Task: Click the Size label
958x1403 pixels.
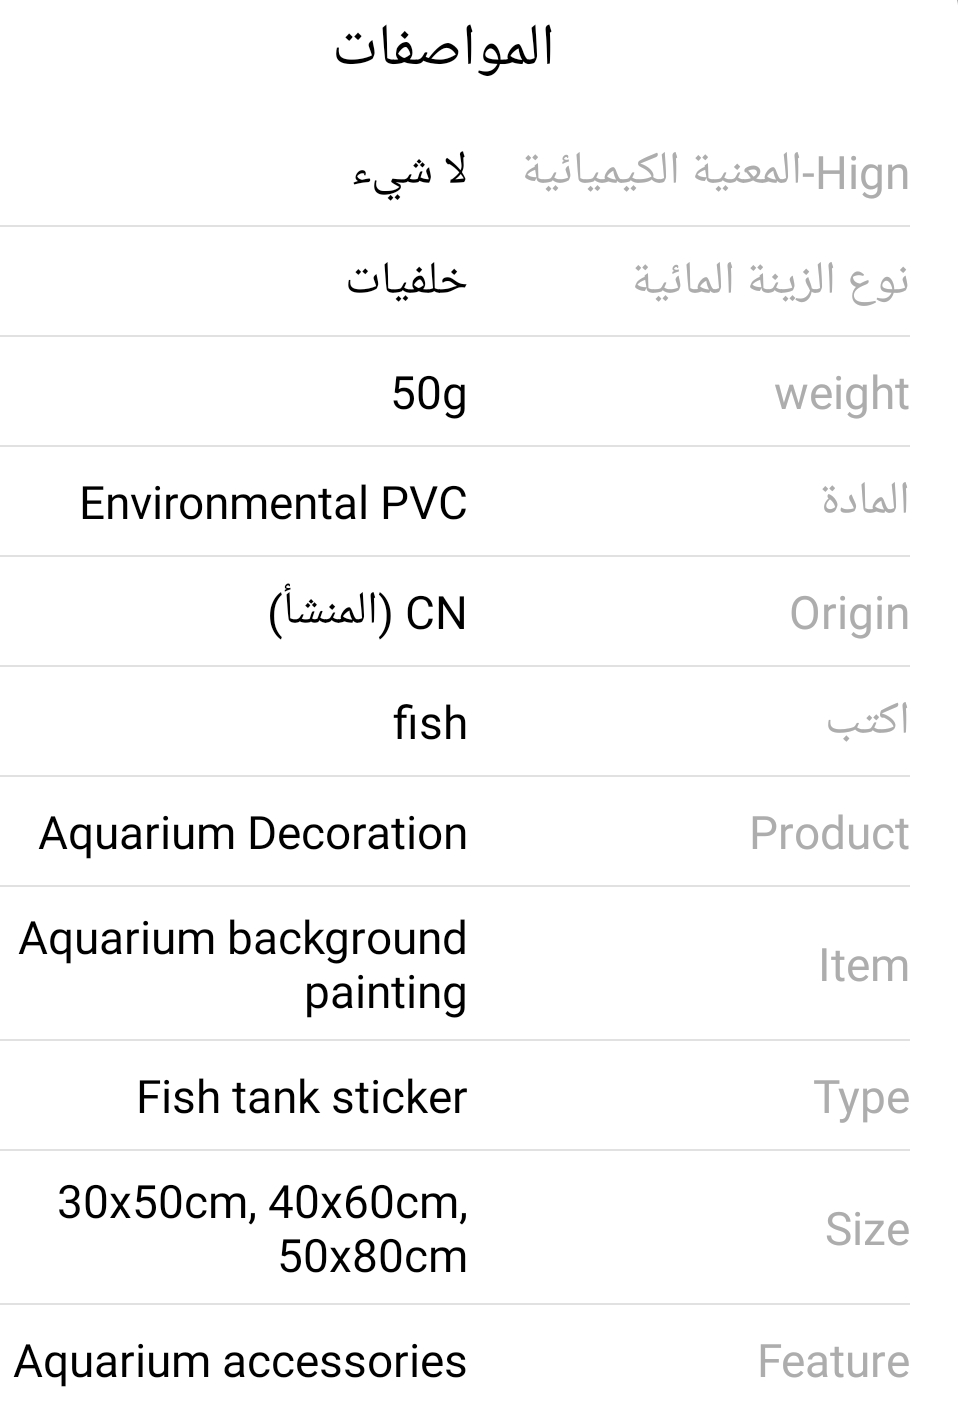Action: [x=867, y=1229]
